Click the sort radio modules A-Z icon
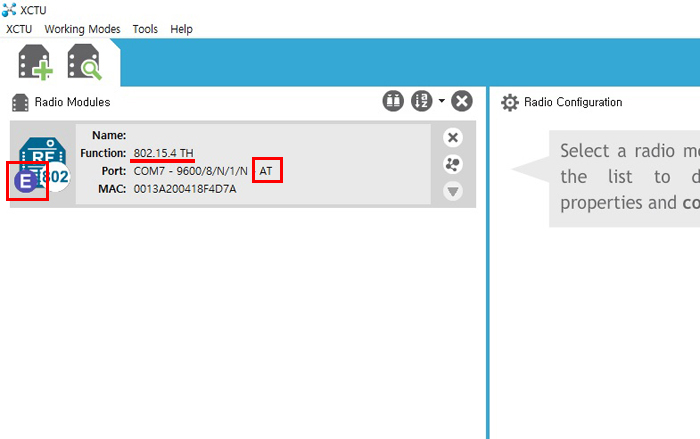 pyautogui.click(x=421, y=101)
